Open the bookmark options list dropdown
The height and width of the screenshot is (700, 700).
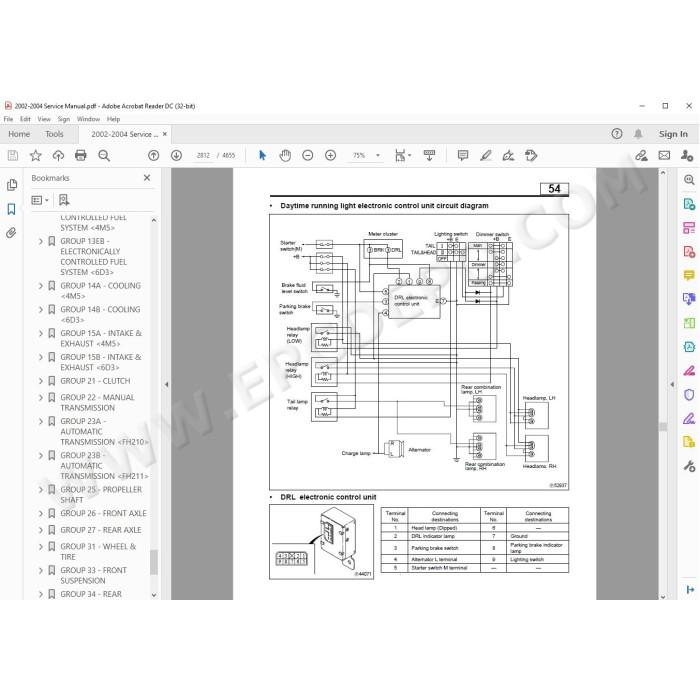tap(40, 200)
